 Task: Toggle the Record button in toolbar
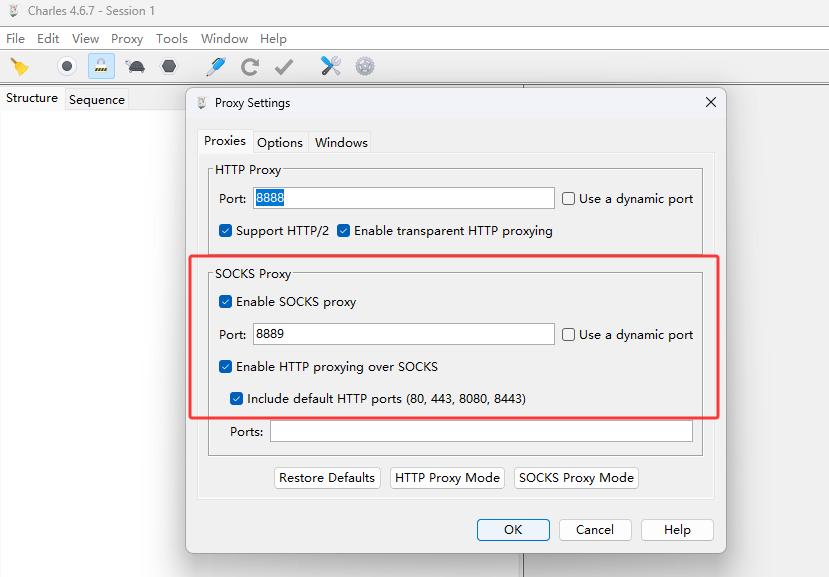[67, 66]
